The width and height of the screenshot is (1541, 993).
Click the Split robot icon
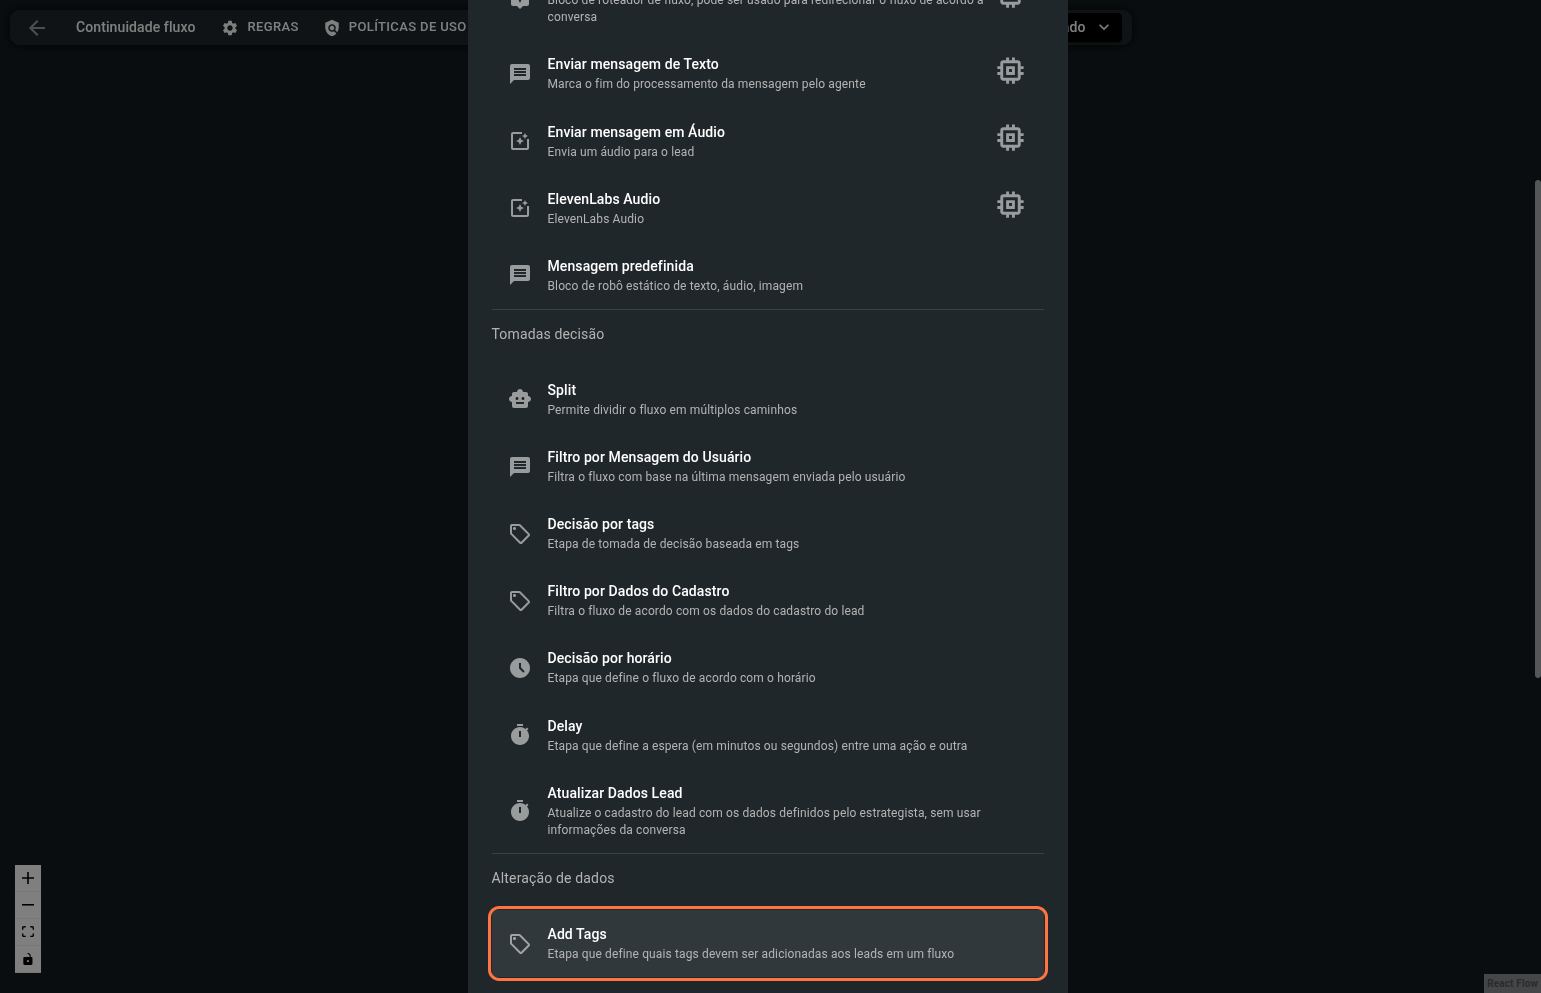click(520, 399)
